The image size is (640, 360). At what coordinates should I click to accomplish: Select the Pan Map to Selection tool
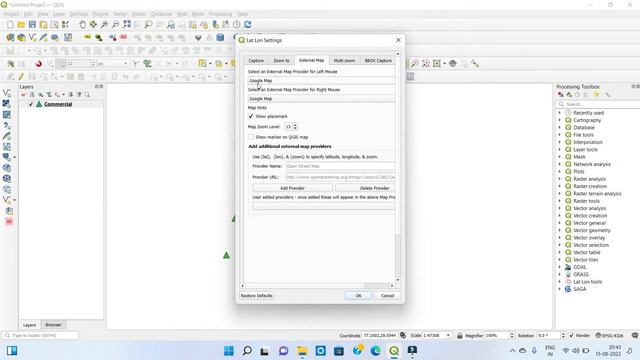pos(93,25)
